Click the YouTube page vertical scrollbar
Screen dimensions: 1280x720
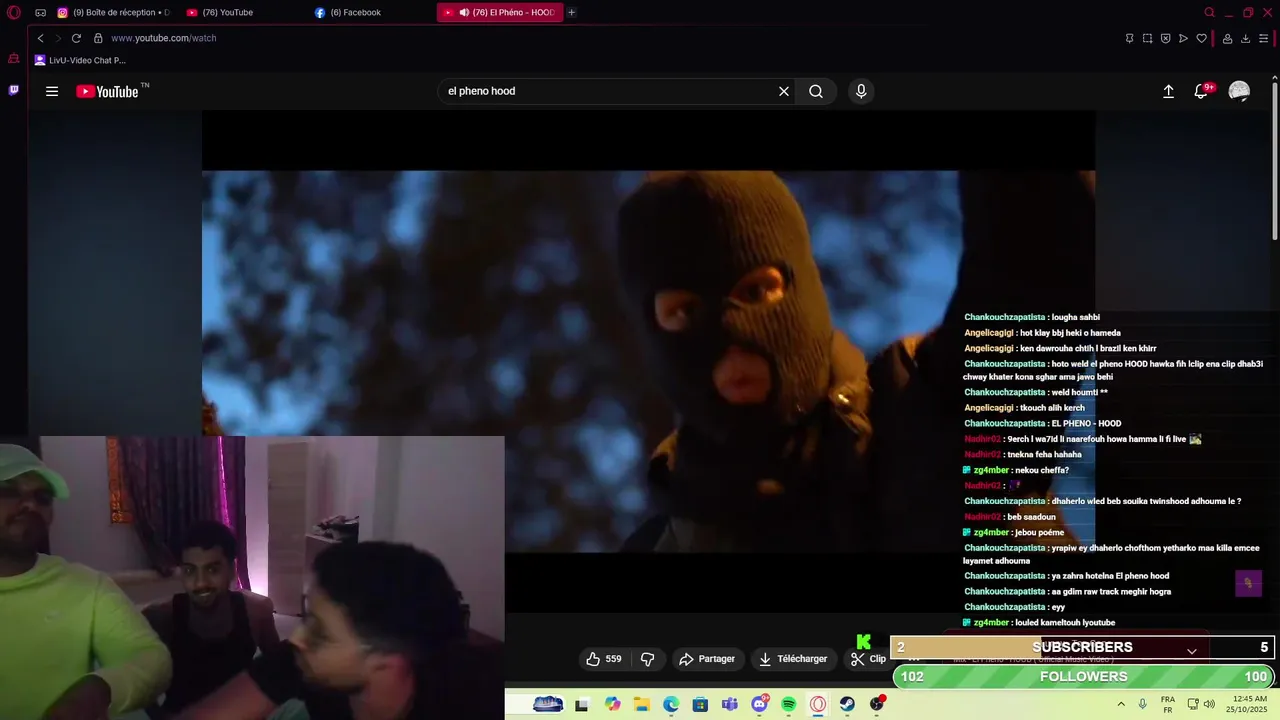[x=1275, y=160]
